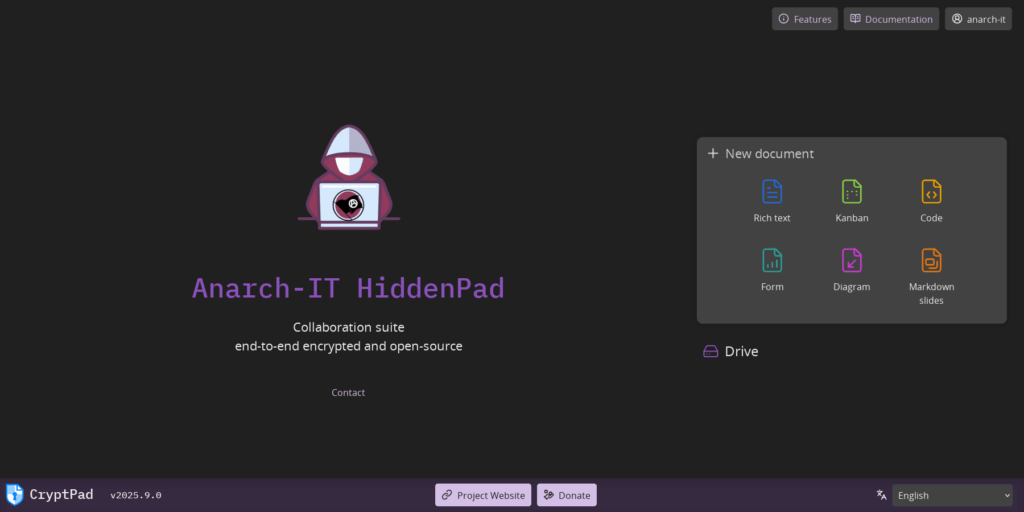This screenshot has width=1024, height=512.
Task: Create a new Kanban board
Action: [x=851, y=200]
